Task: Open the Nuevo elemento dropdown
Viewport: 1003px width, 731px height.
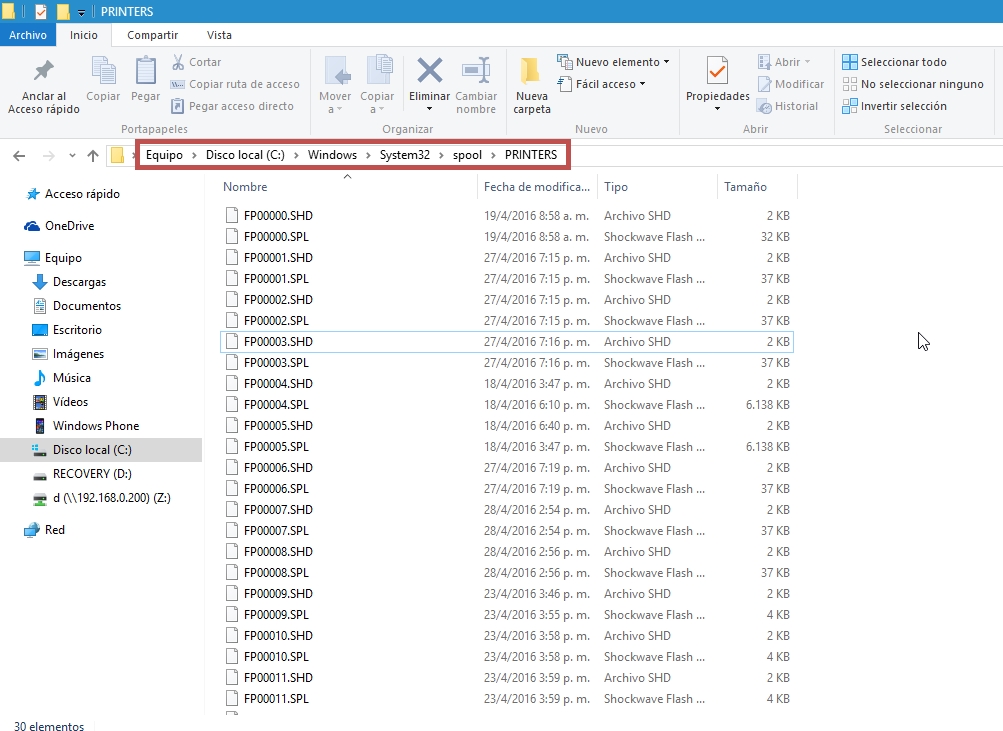Action: click(613, 62)
